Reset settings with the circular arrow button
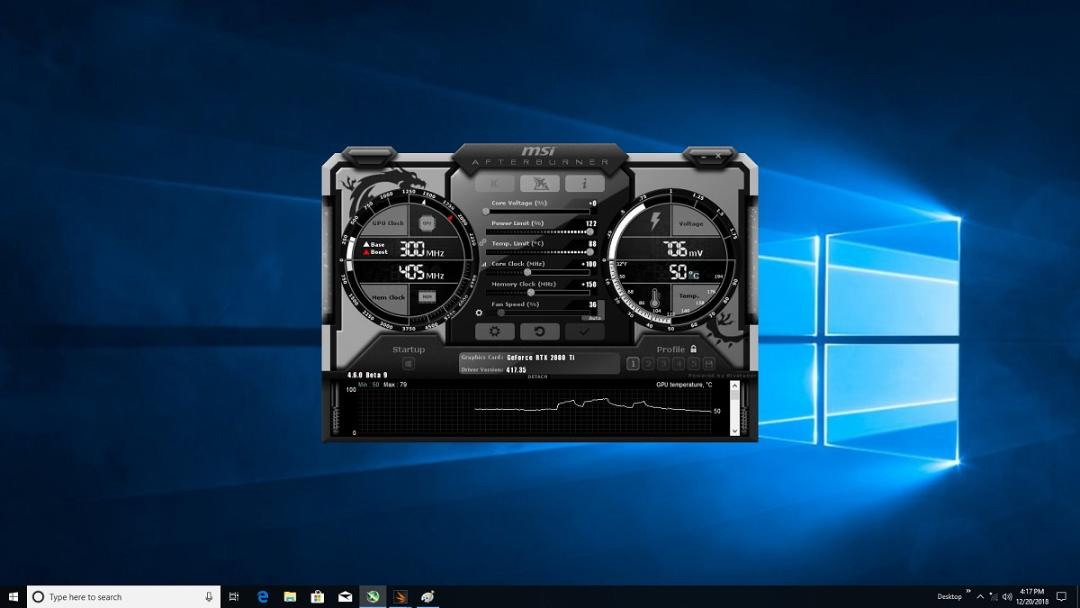This screenshot has width=1080, height=608. tap(539, 331)
